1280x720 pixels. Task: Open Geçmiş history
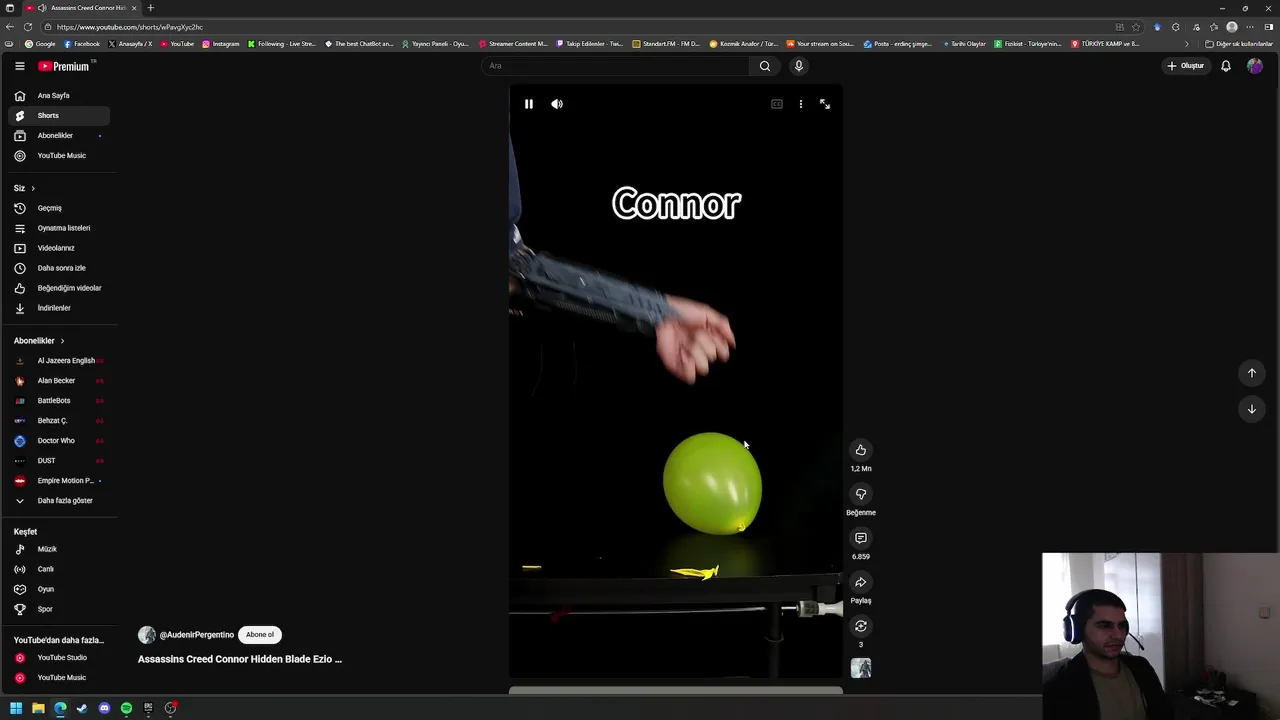[x=60, y=208]
